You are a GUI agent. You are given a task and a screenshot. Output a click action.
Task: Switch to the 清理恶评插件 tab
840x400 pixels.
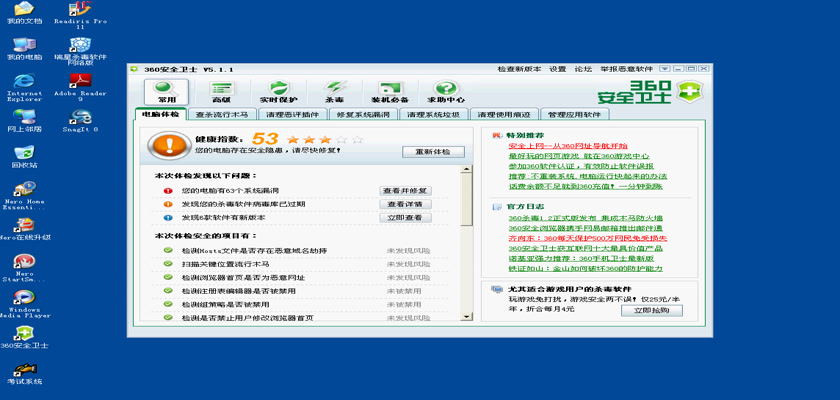click(x=292, y=114)
